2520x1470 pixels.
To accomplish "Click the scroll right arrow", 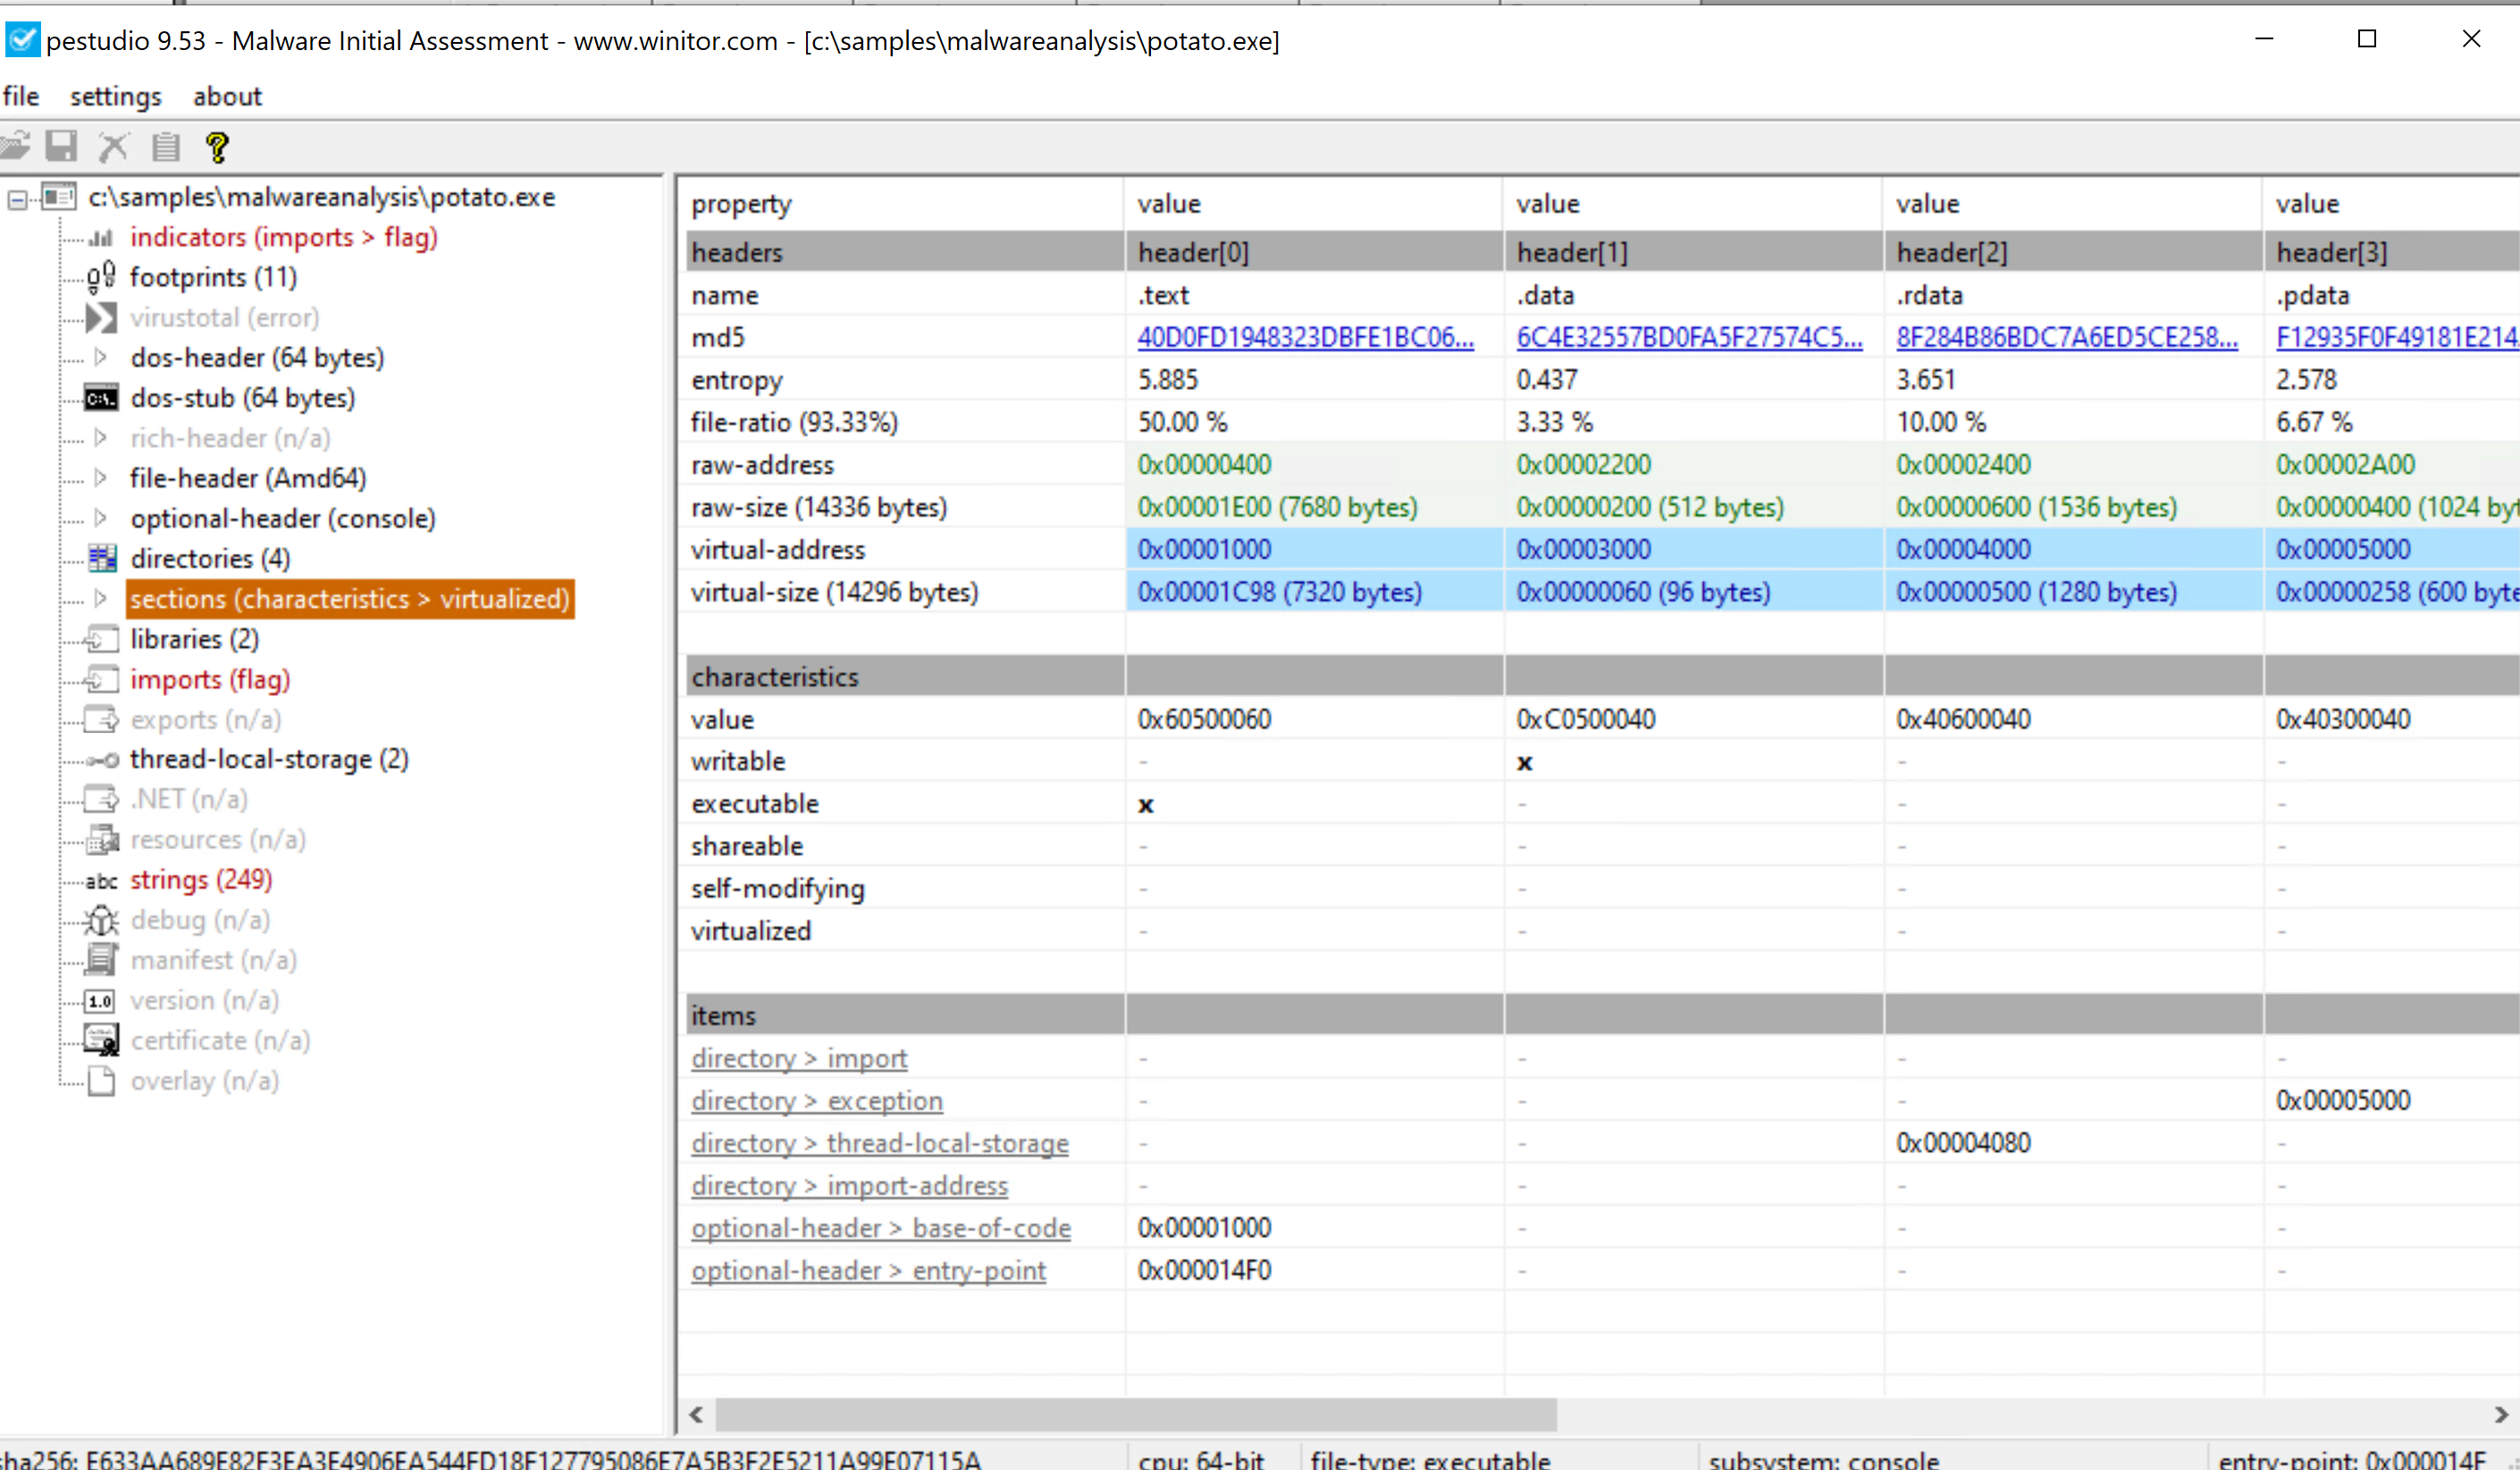I will click(x=2501, y=1415).
